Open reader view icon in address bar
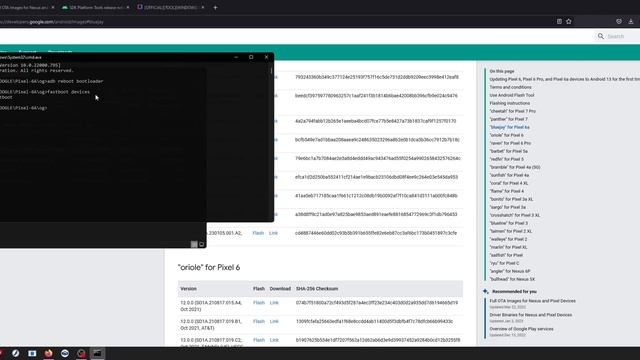The height and width of the screenshot is (360, 640). pyautogui.click(x=559, y=21)
